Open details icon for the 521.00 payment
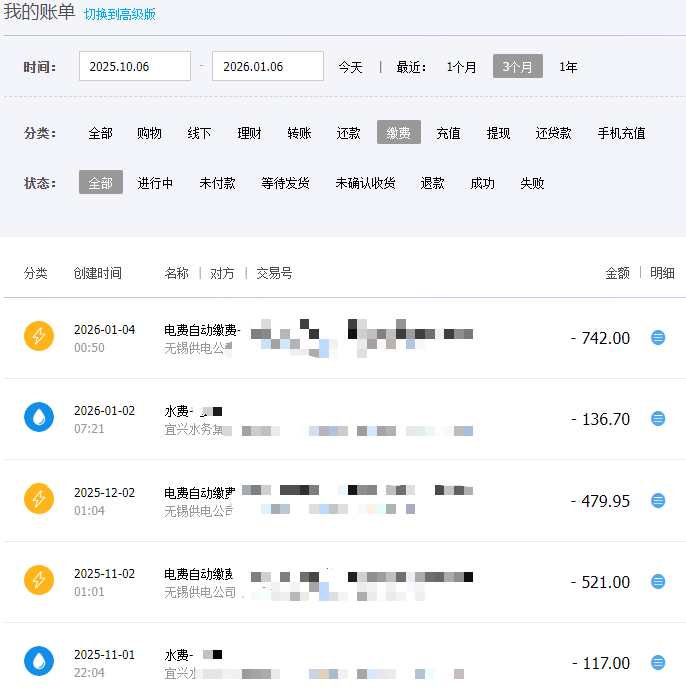Image resolution: width=686 pixels, height=697 pixels. (x=658, y=582)
